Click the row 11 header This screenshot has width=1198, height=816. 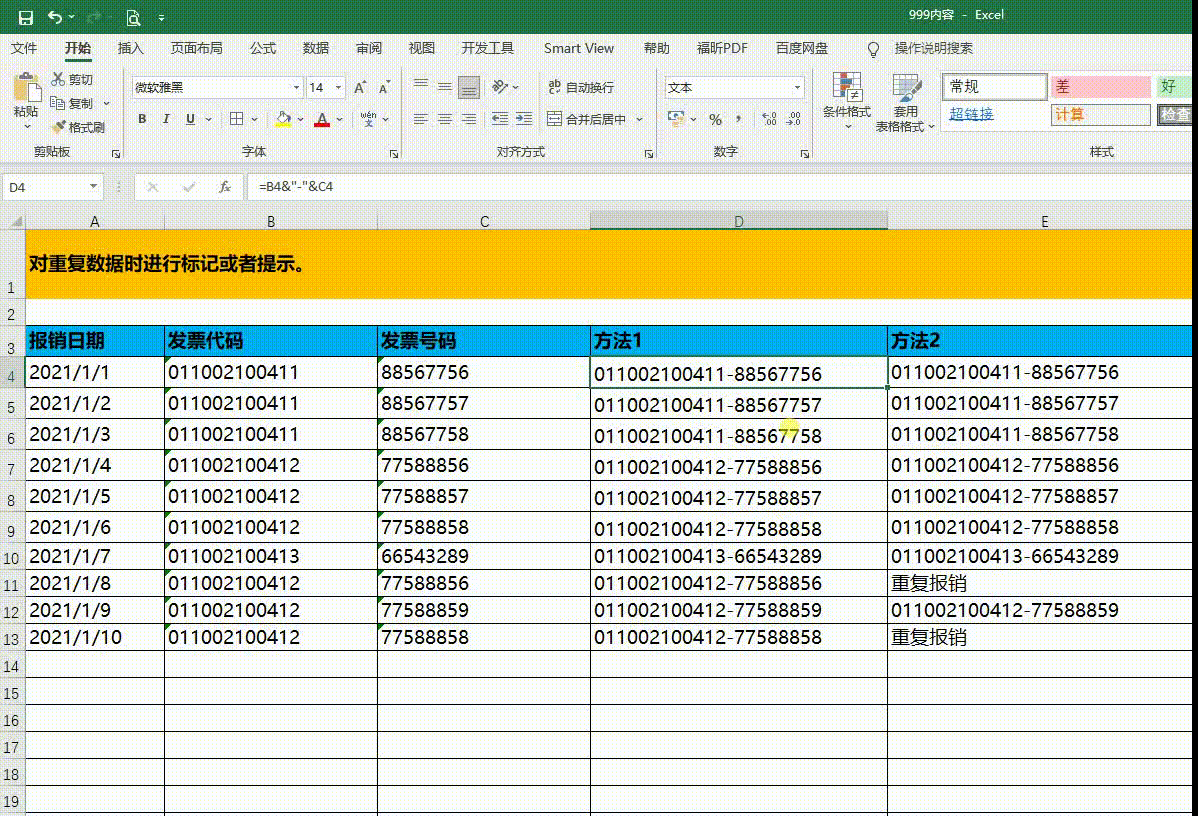tap(11, 585)
